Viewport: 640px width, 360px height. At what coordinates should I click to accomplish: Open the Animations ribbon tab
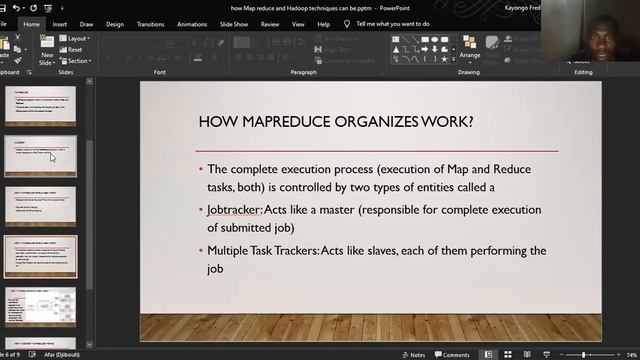[192, 24]
